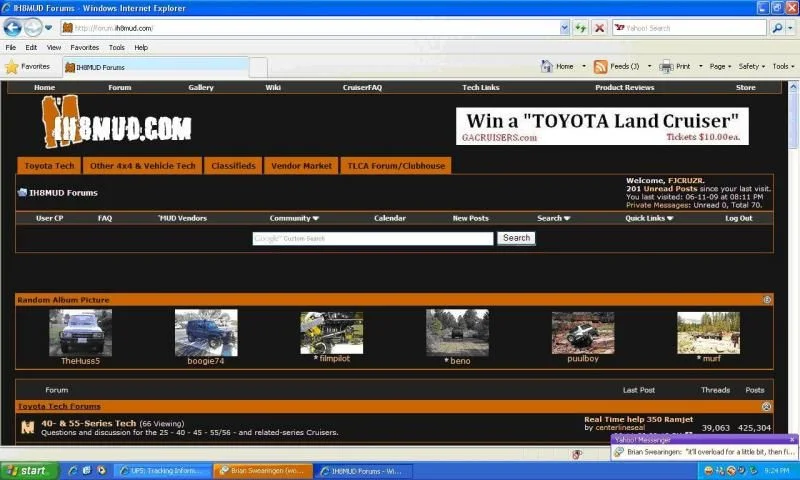Expand the Quick Links dropdown menu
Viewport: 800px width, 480px height.
pos(649,218)
